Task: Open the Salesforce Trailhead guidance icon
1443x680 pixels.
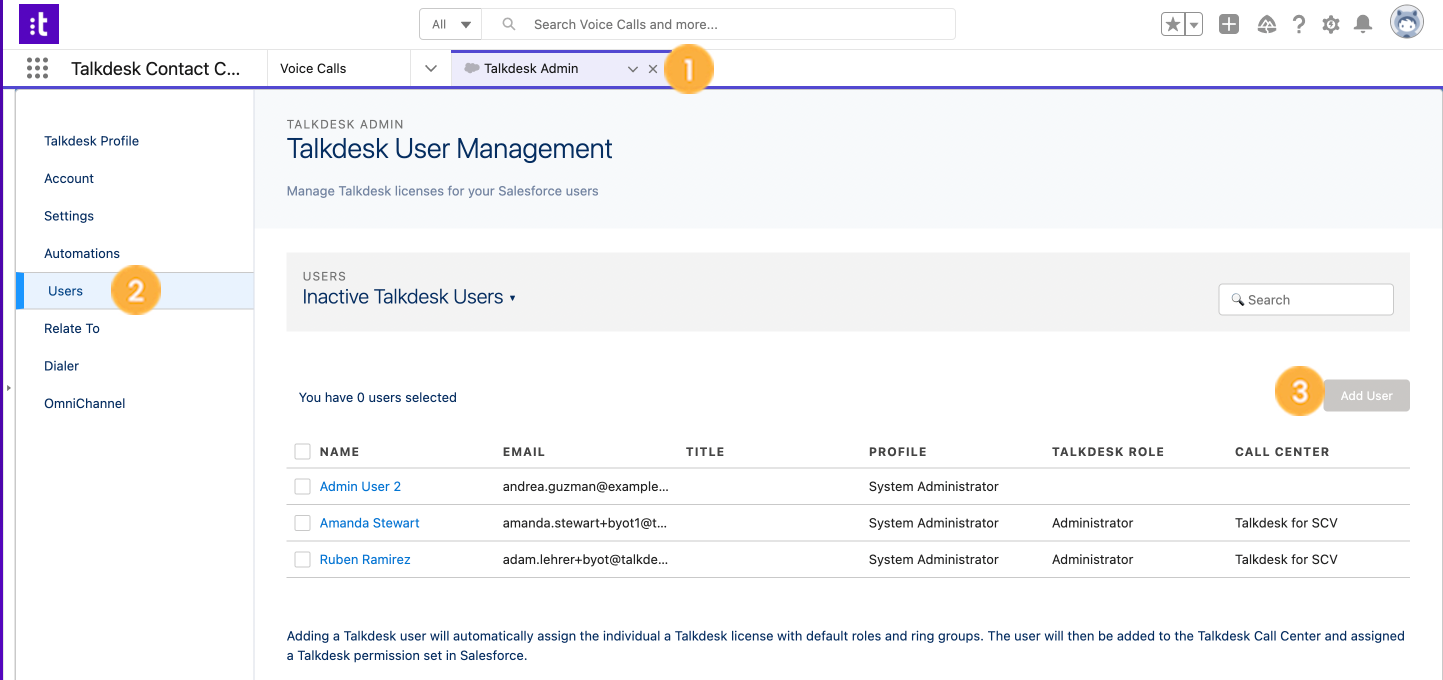Action: [1266, 25]
